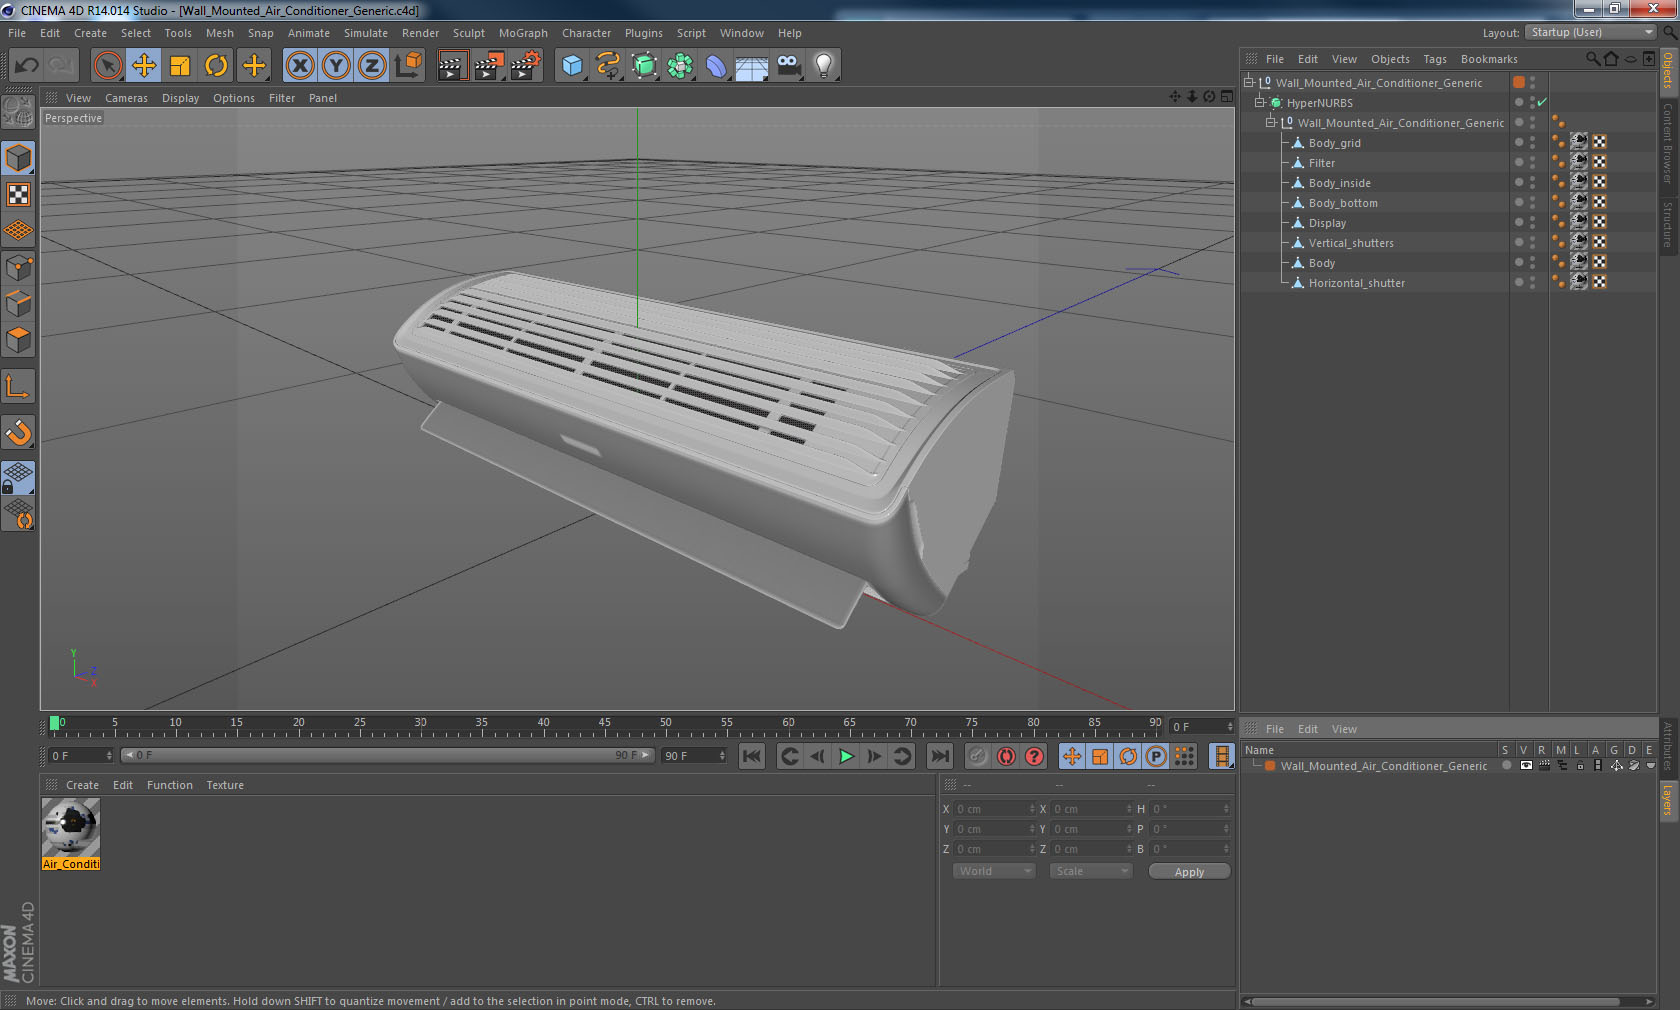Switch to Texture mode icon
Screen dimensions: 1680x1010
click(x=19, y=194)
